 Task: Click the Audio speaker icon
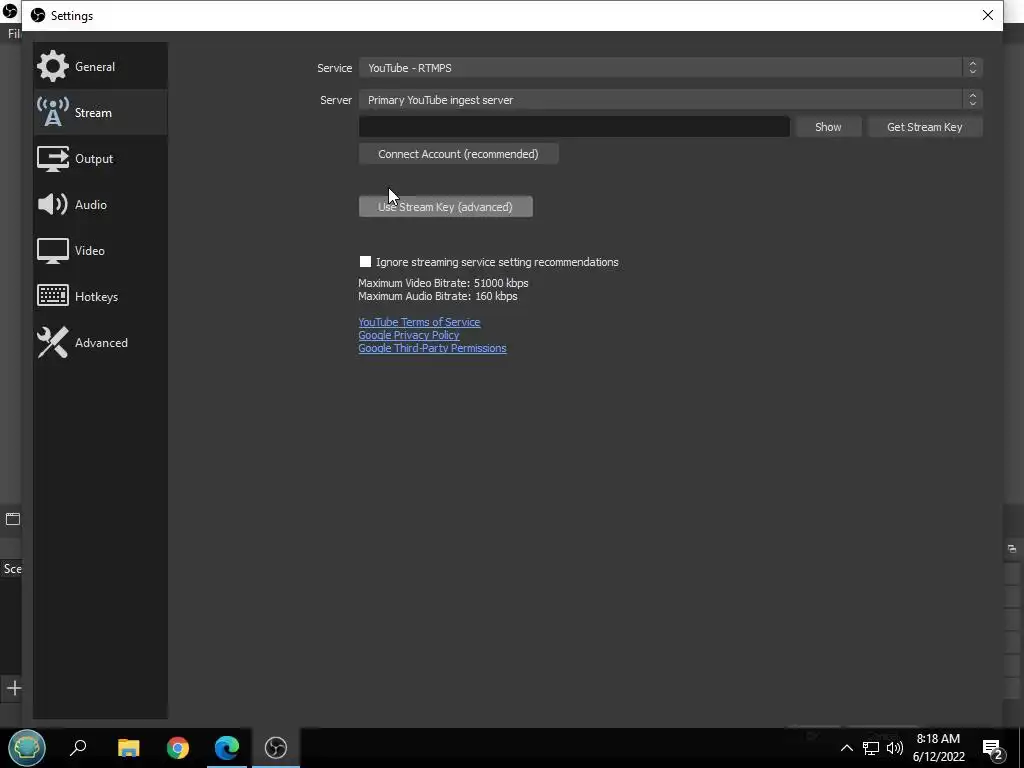(52, 204)
